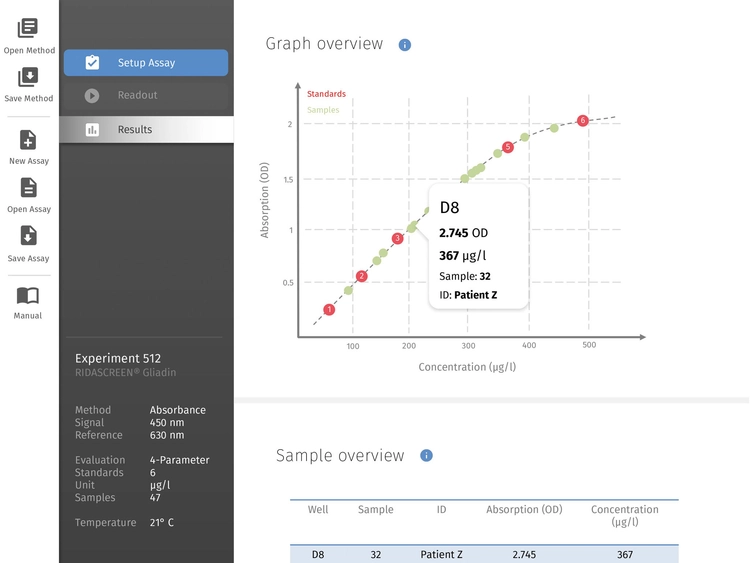Show info for Sample overview
This screenshot has width=750, height=563.
pyautogui.click(x=426, y=455)
